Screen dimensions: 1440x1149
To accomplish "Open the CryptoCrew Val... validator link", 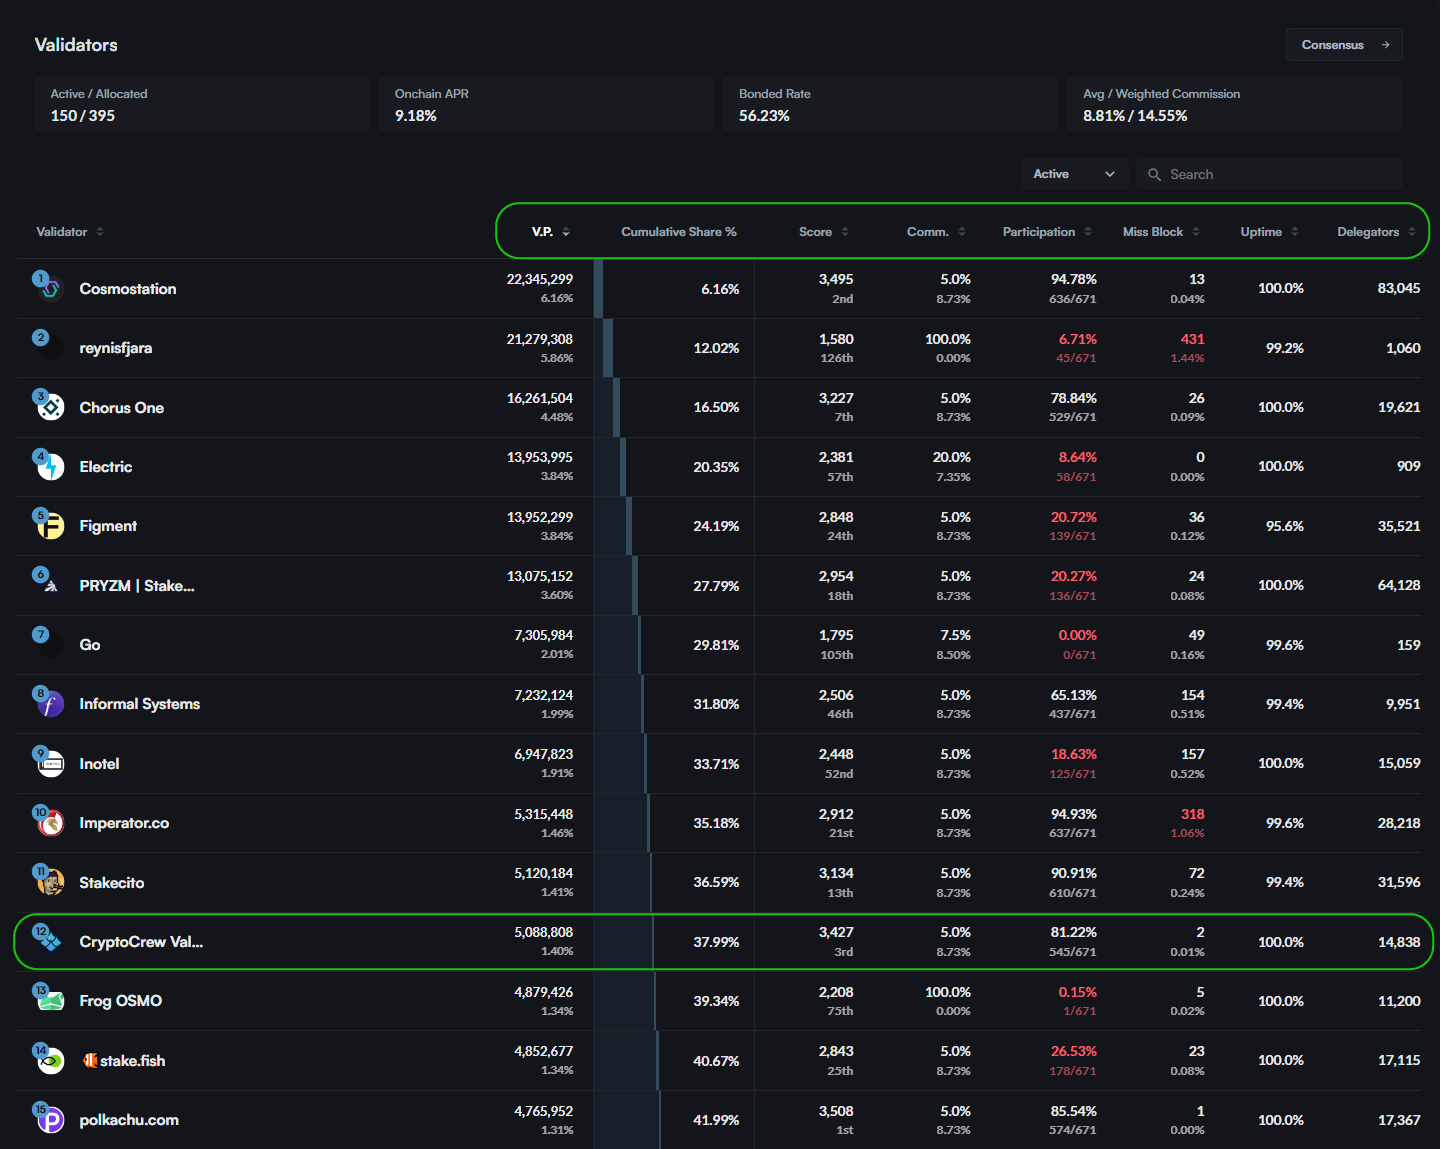I will point(141,942).
